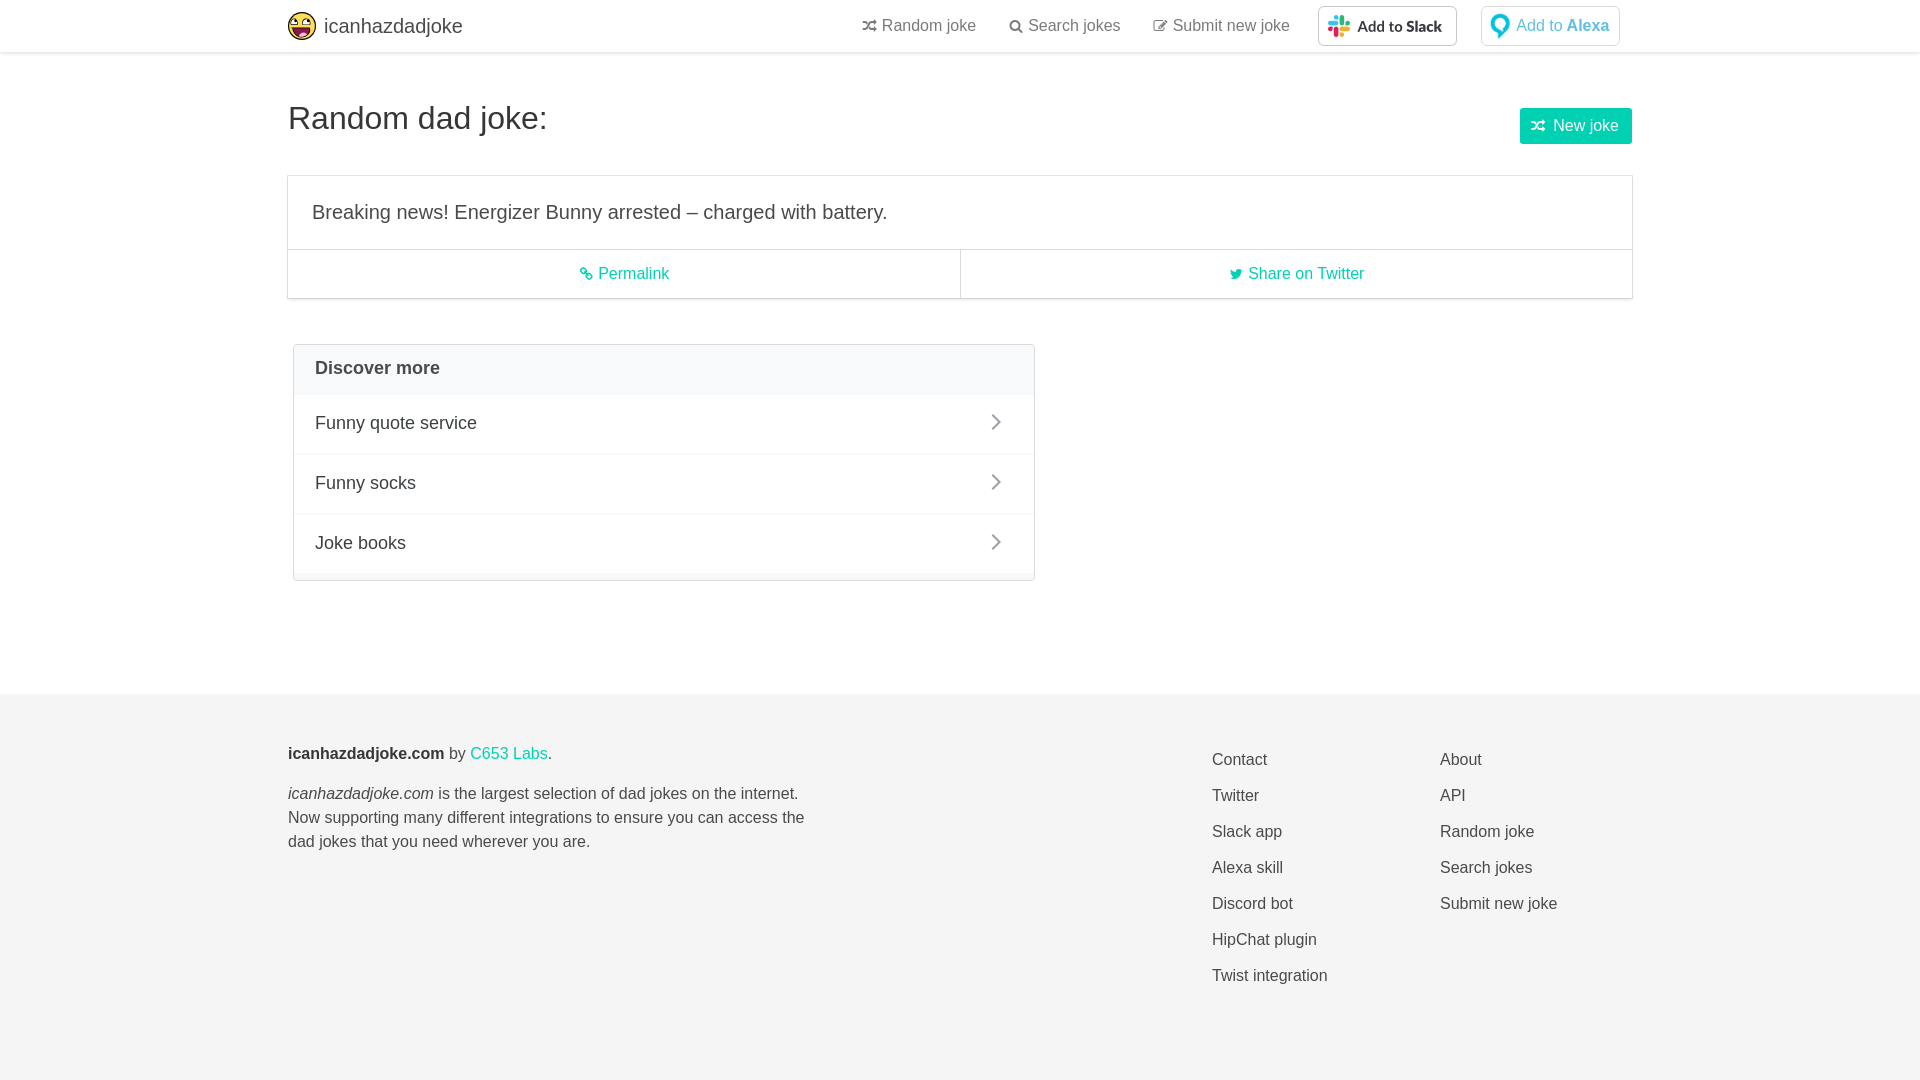Open the Funny quote service row
The image size is (1920, 1080).
664,423
